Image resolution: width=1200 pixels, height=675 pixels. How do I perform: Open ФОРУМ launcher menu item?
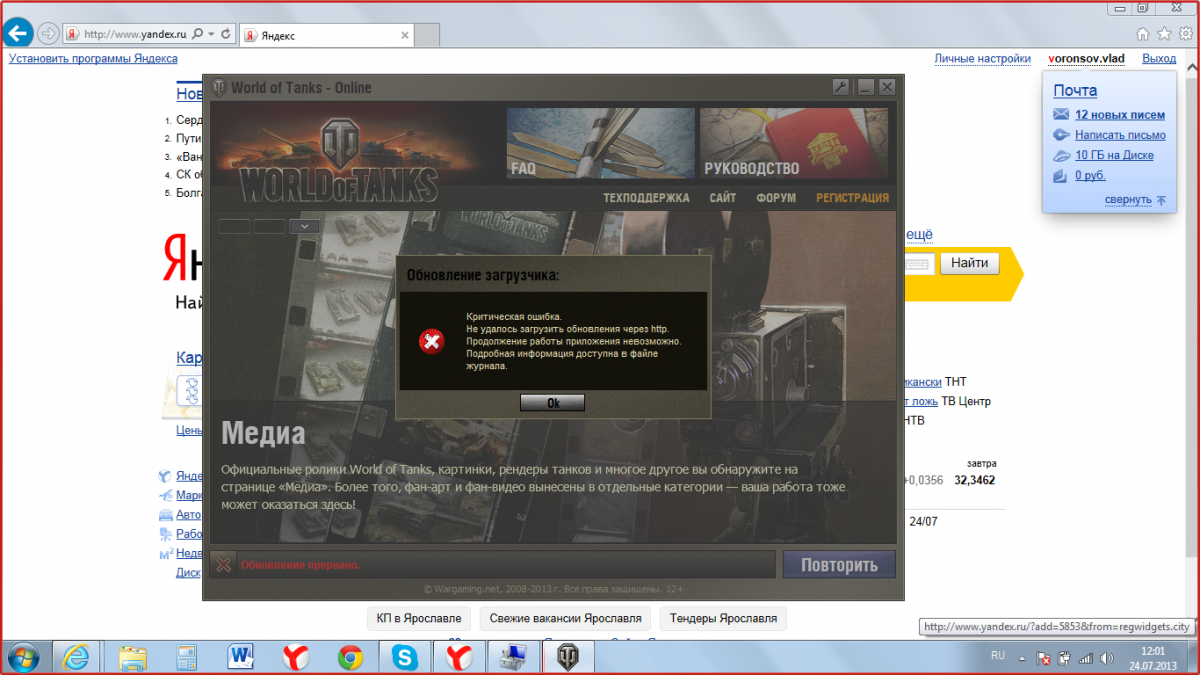click(x=776, y=198)
